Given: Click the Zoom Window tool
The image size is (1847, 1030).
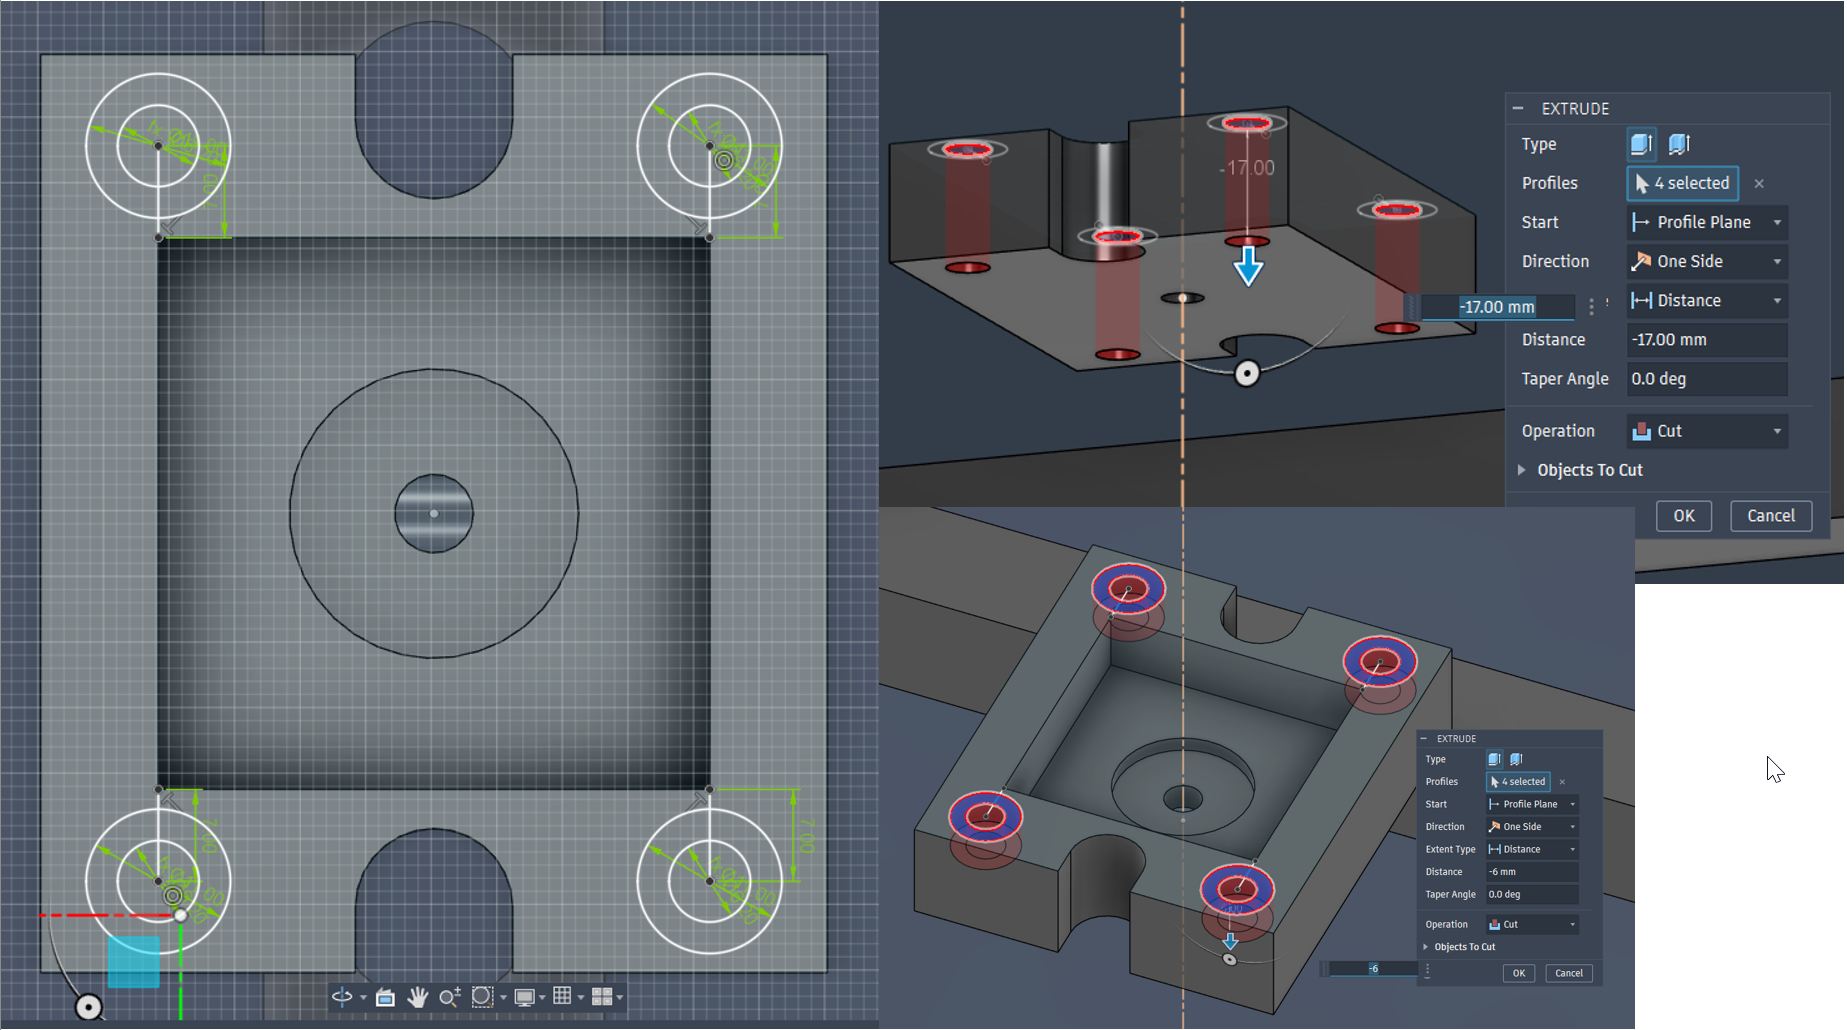Looking at the screenshot, I should pos(481,997).
